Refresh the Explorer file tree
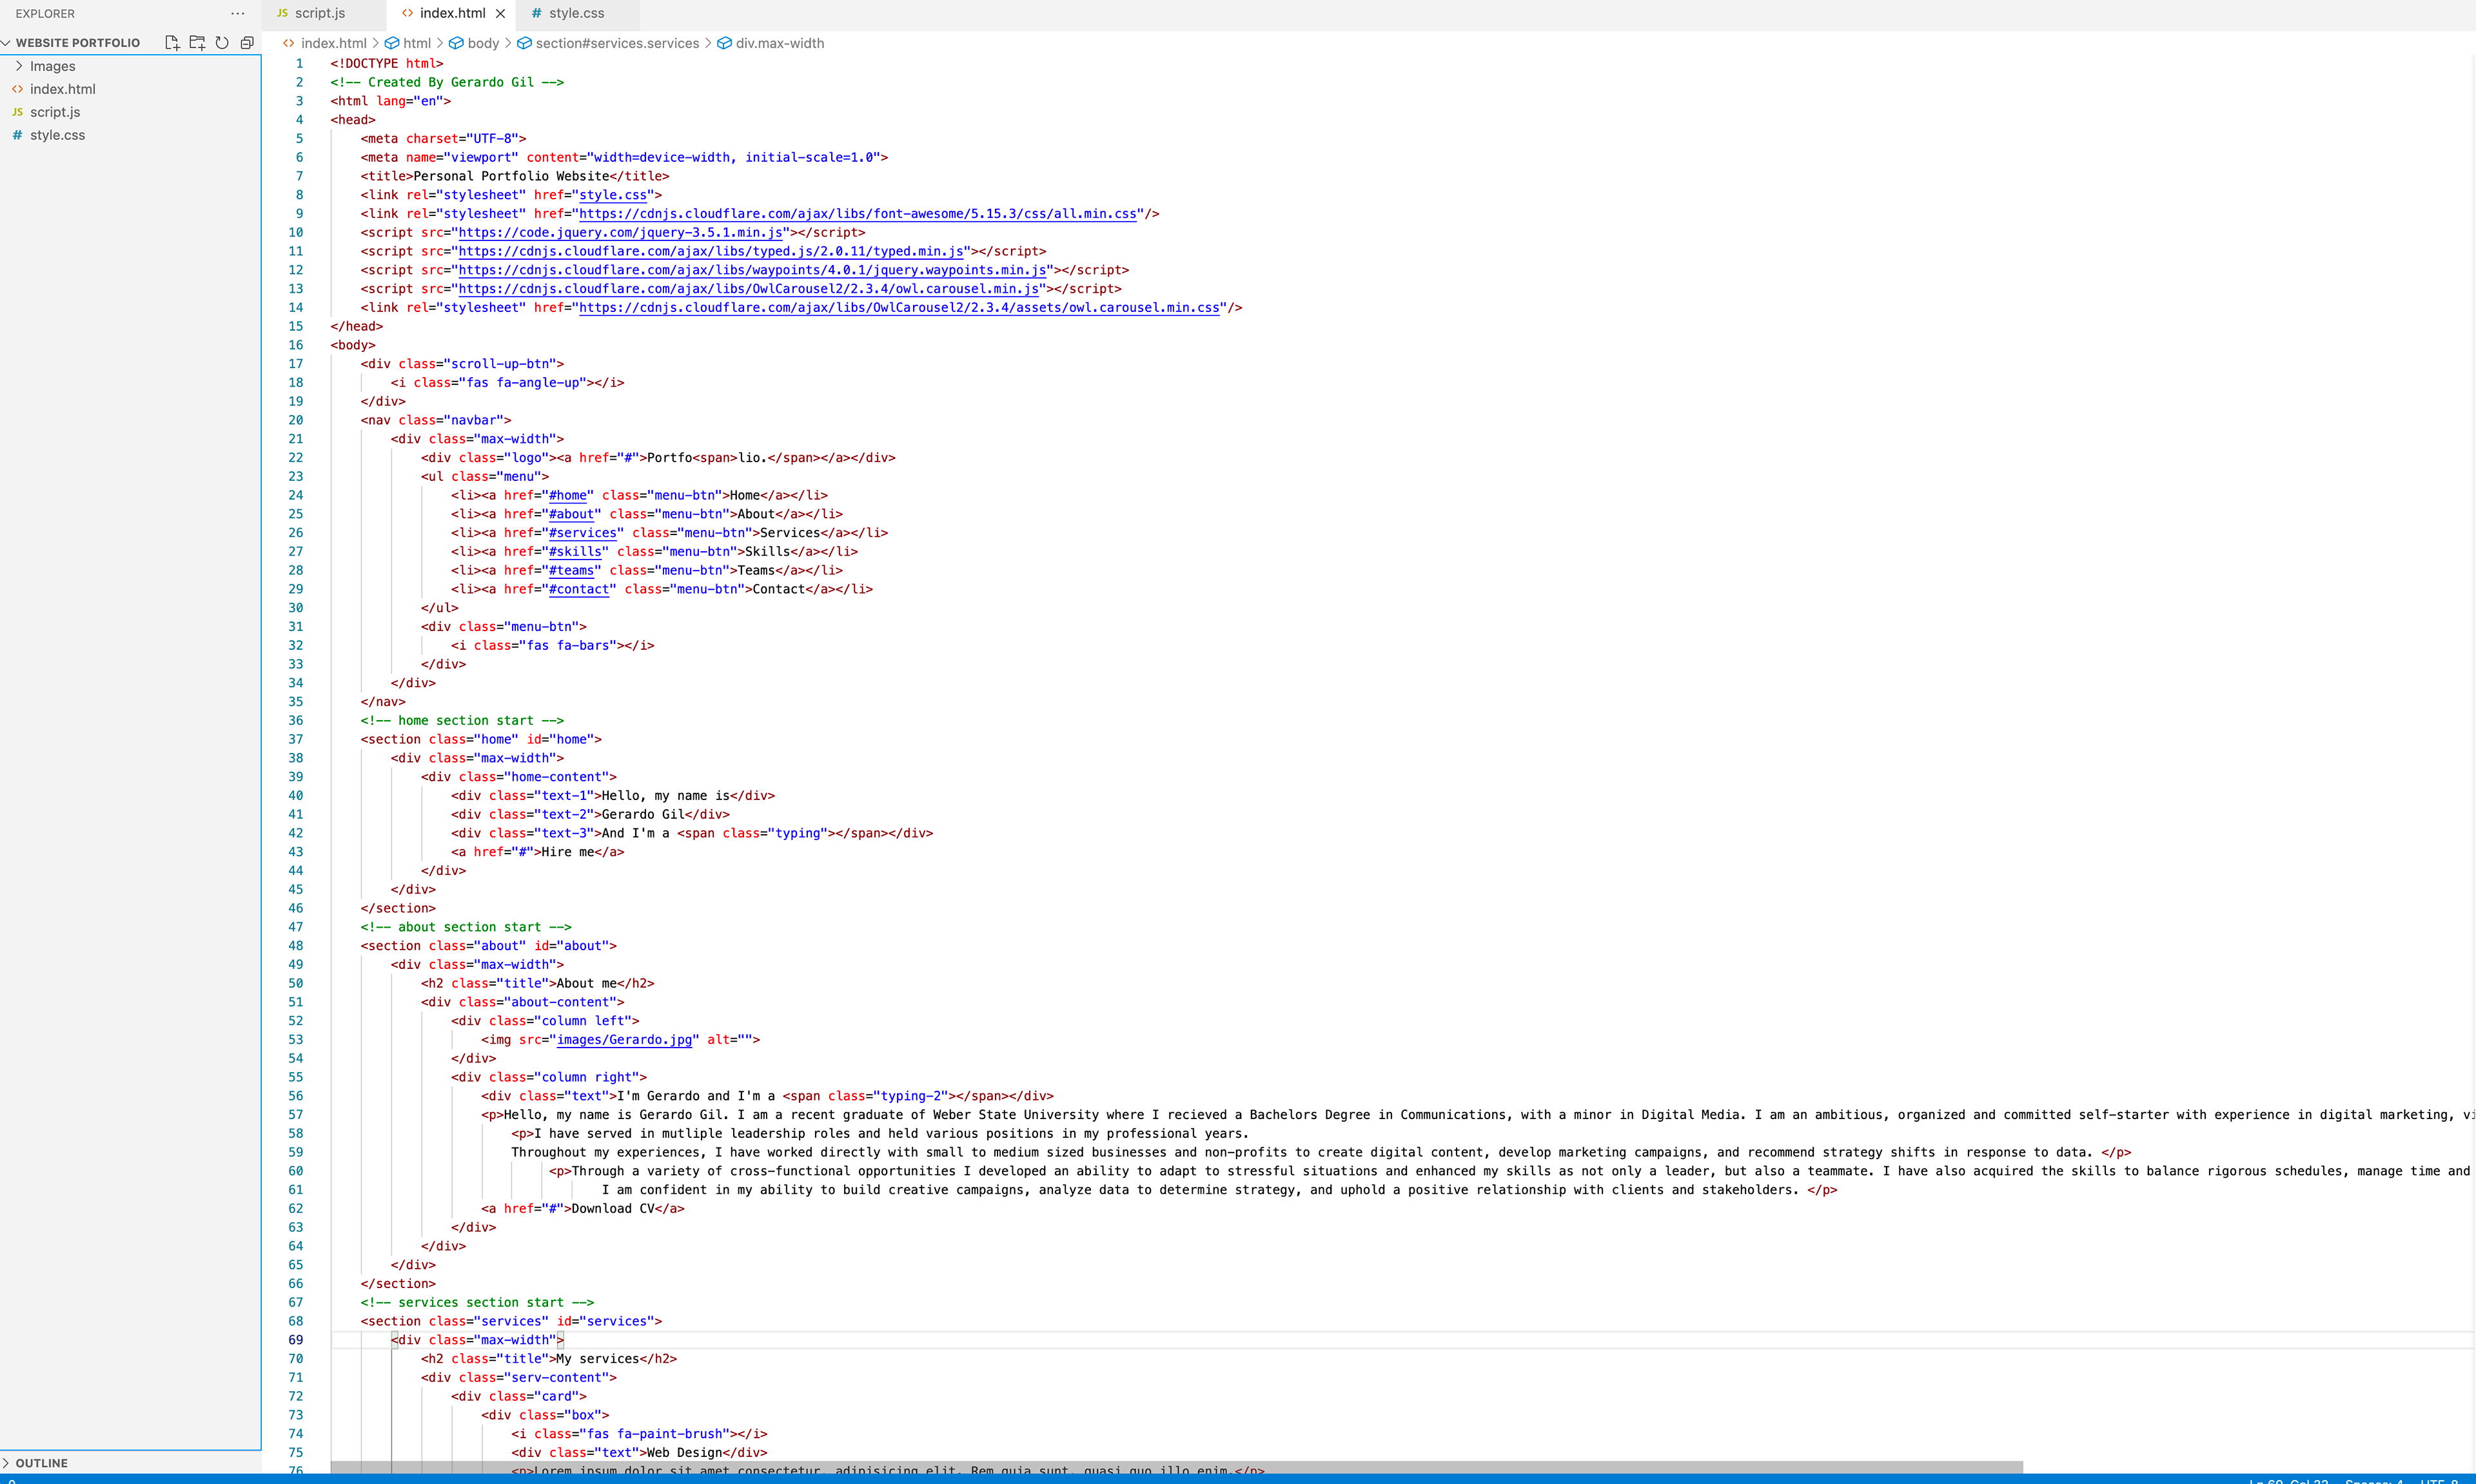The image size is (2476, 1484). [x=222, y=43]
